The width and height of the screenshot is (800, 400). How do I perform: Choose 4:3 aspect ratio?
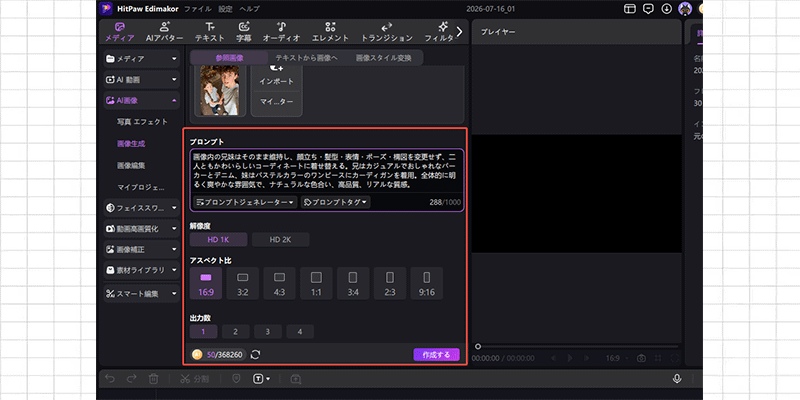(279, 283)
